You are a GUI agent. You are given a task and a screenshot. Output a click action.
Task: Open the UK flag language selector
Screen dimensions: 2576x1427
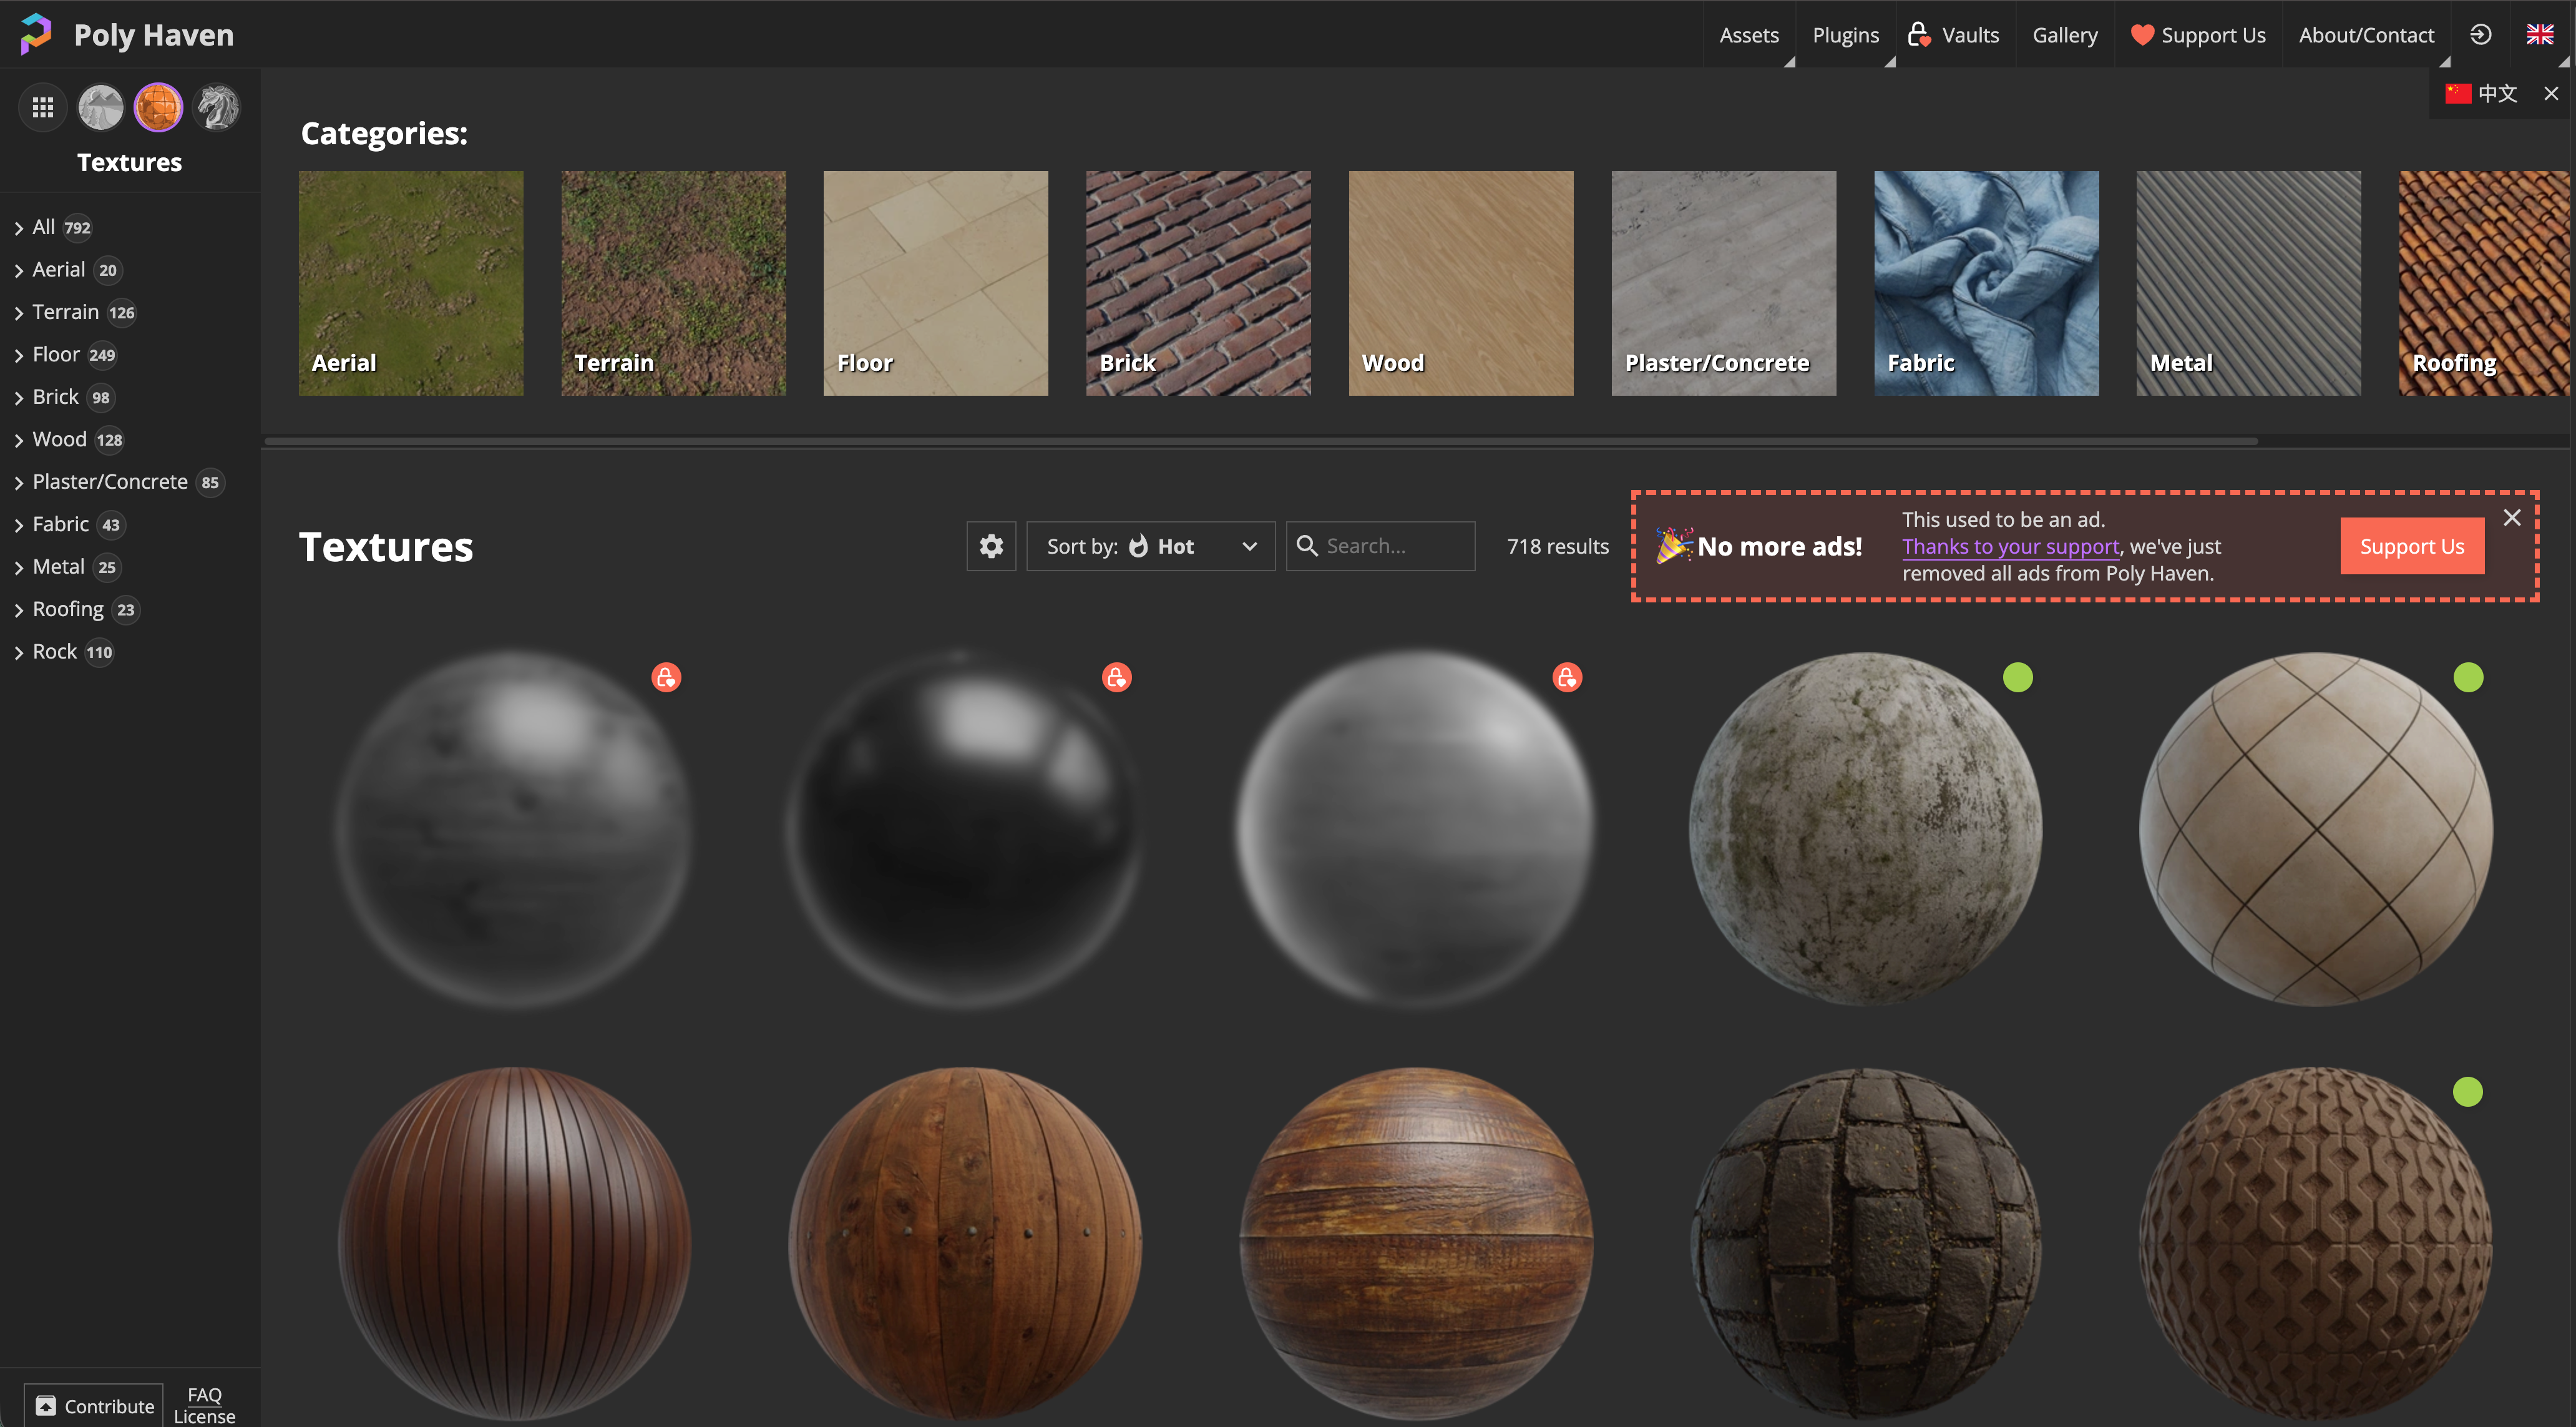point(2539,35)
